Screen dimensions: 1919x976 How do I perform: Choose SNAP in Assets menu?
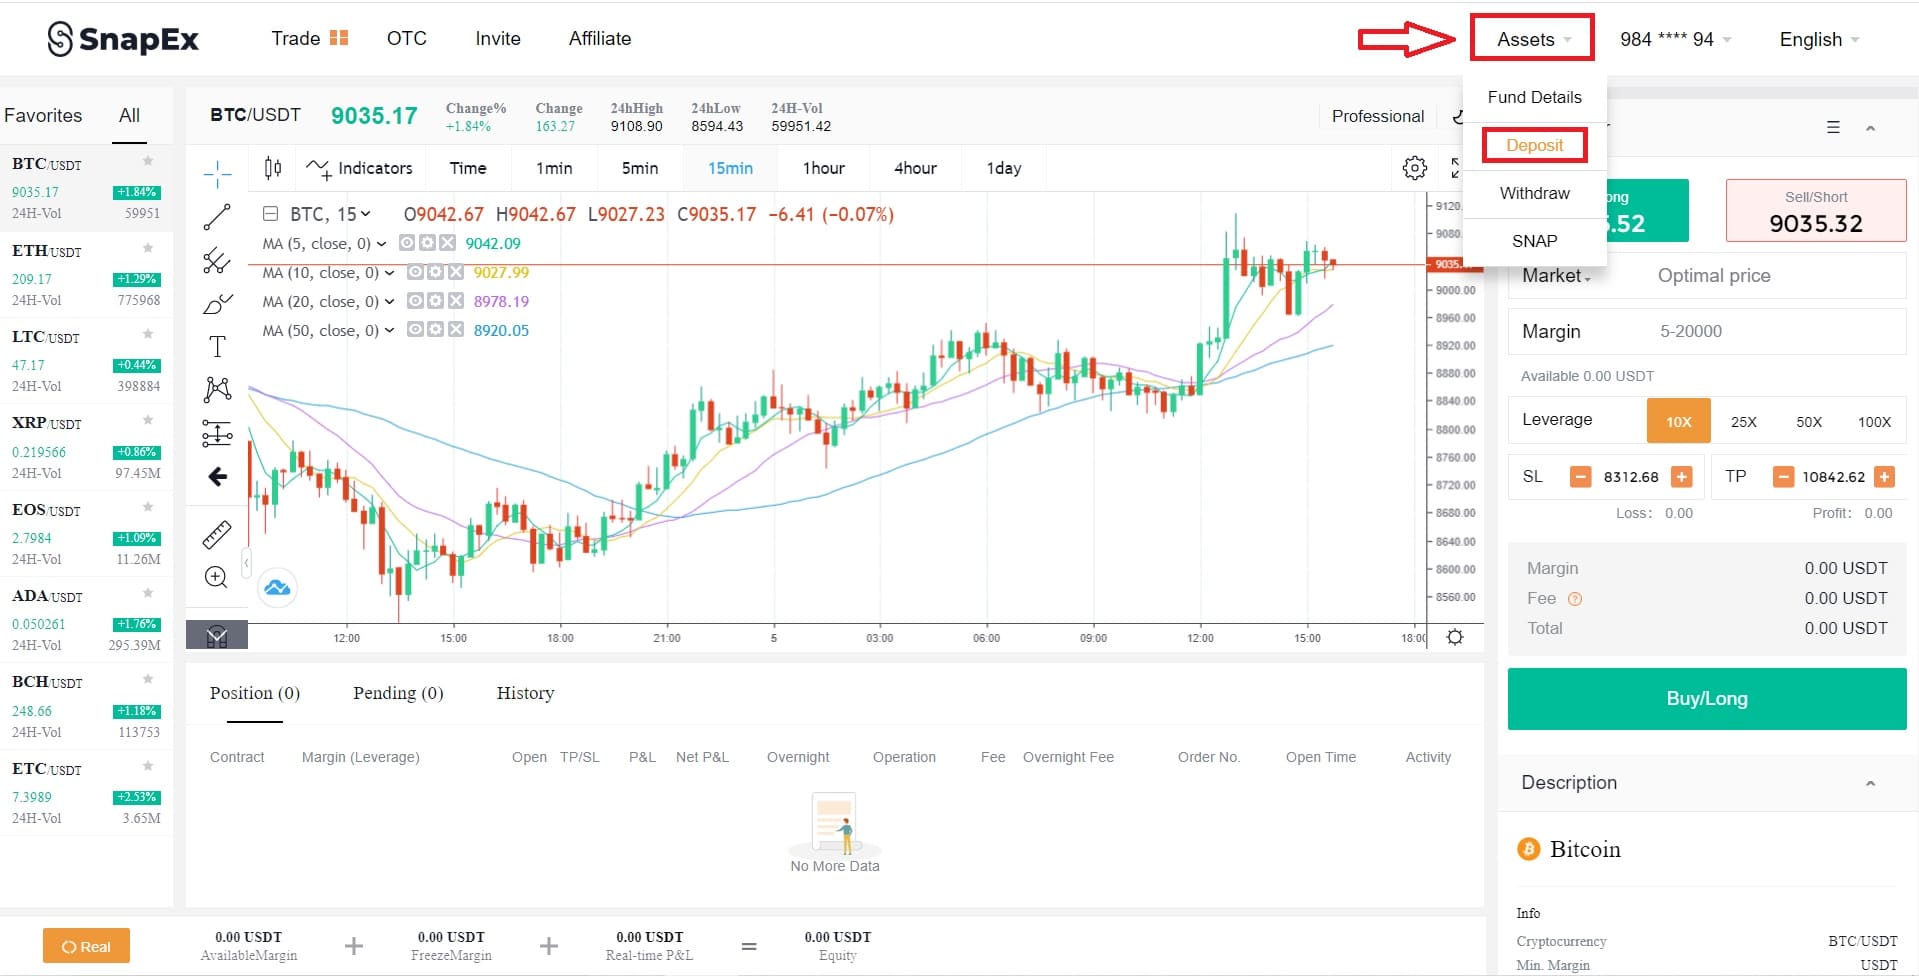click(1534, 241)
